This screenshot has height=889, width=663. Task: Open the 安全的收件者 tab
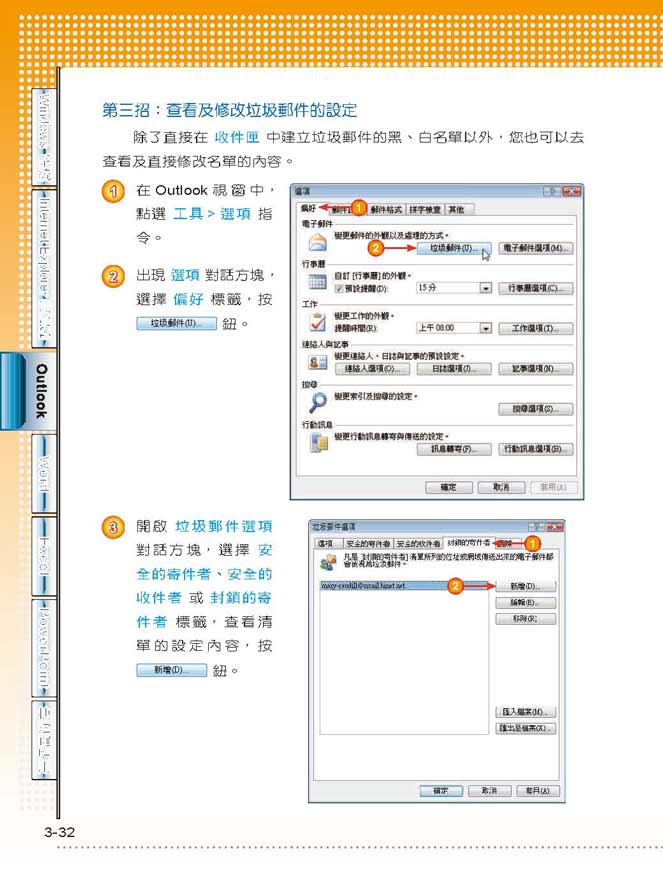pos(418,544)
